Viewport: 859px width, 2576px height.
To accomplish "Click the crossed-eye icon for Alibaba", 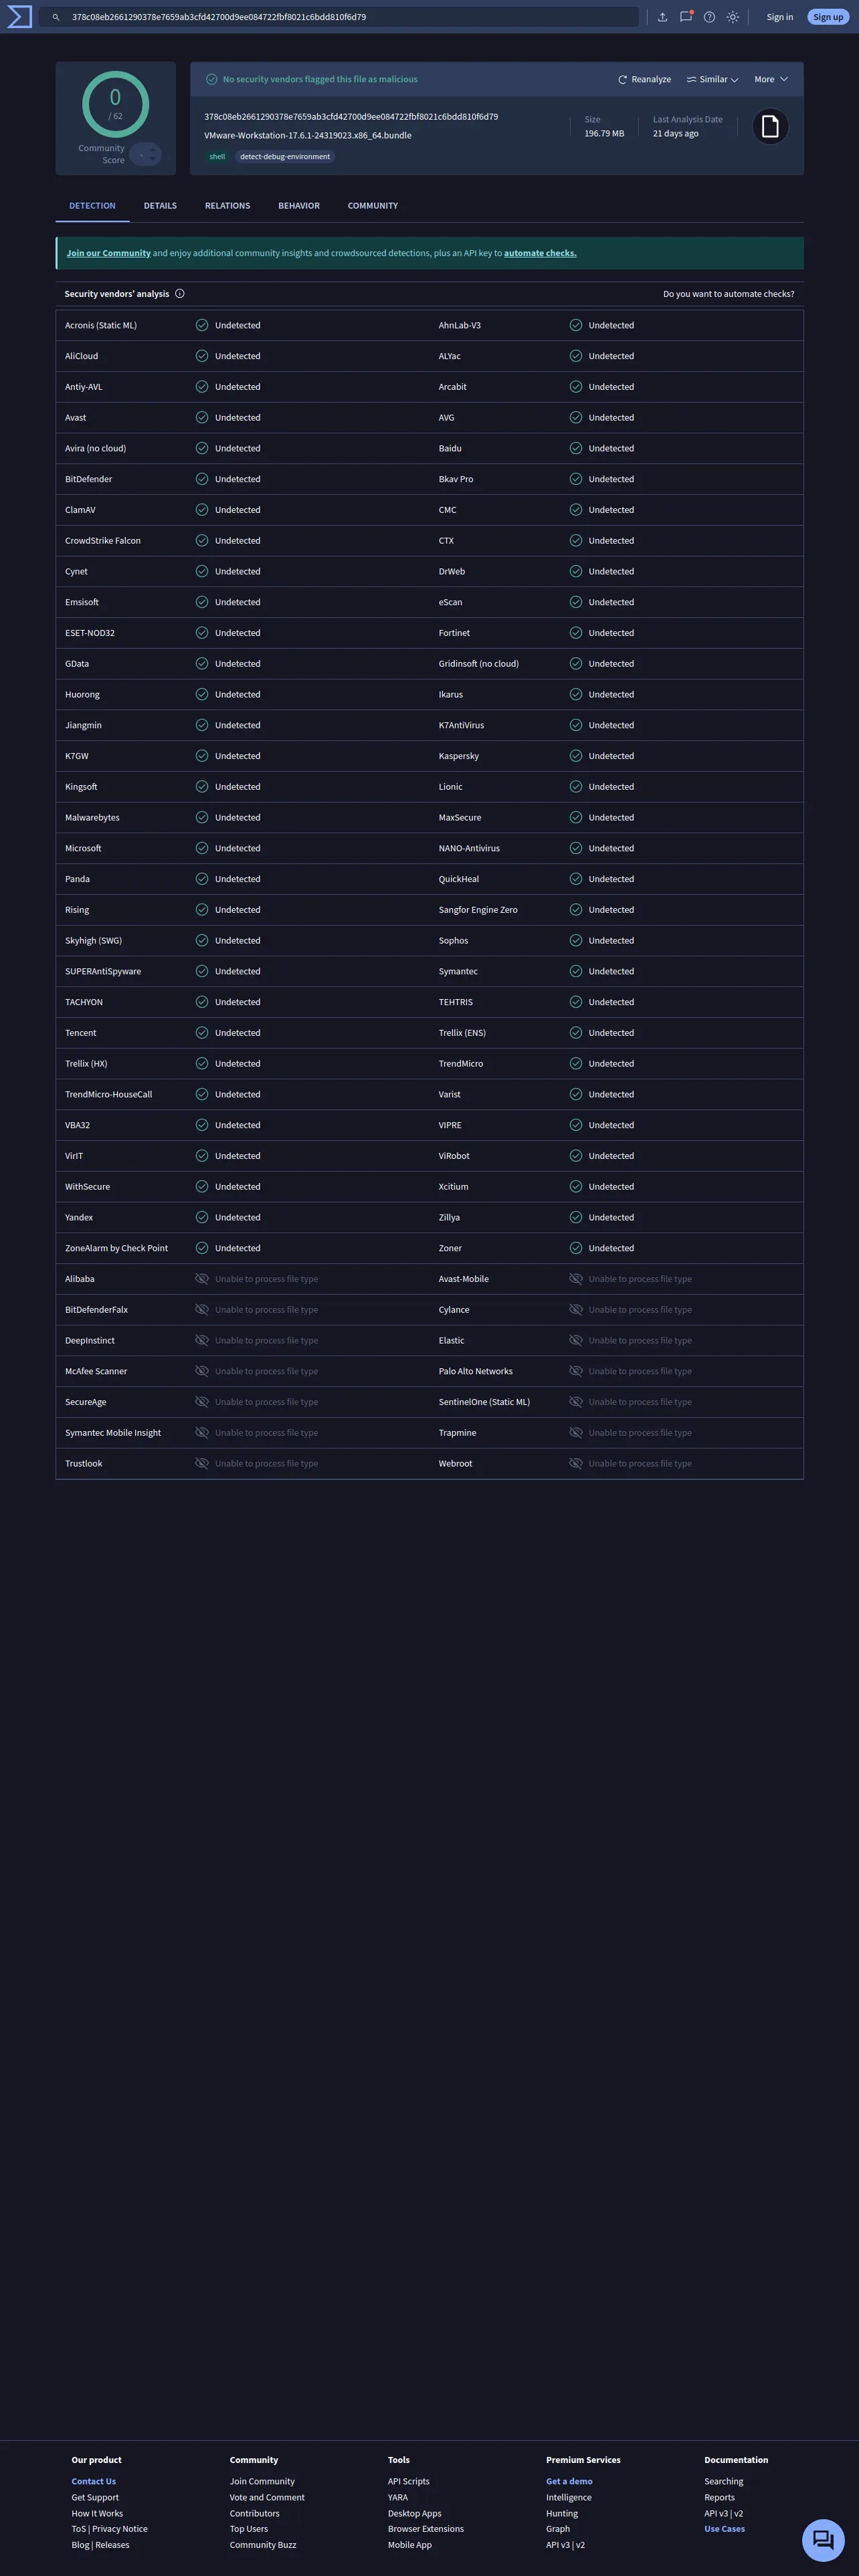I will pos(202,1279).
